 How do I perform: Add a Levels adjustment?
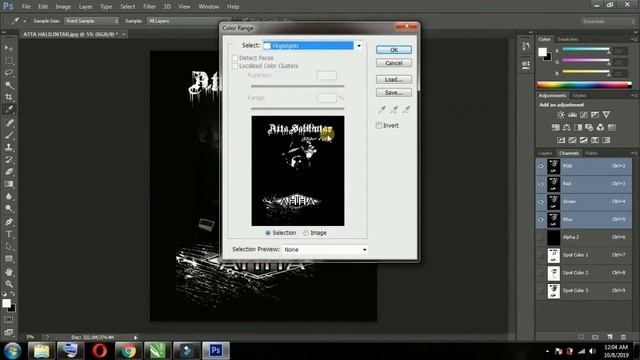click(572, 115)
